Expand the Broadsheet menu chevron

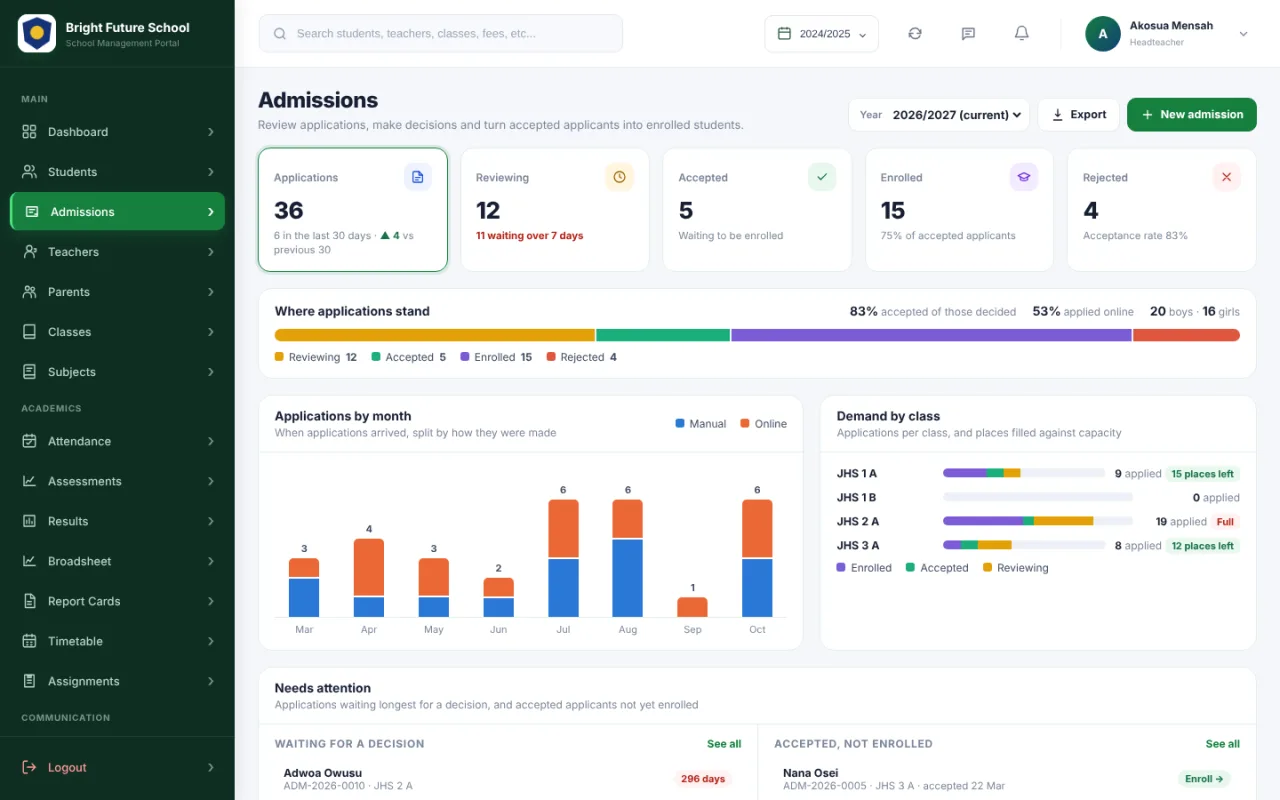(x=211, y=561)
